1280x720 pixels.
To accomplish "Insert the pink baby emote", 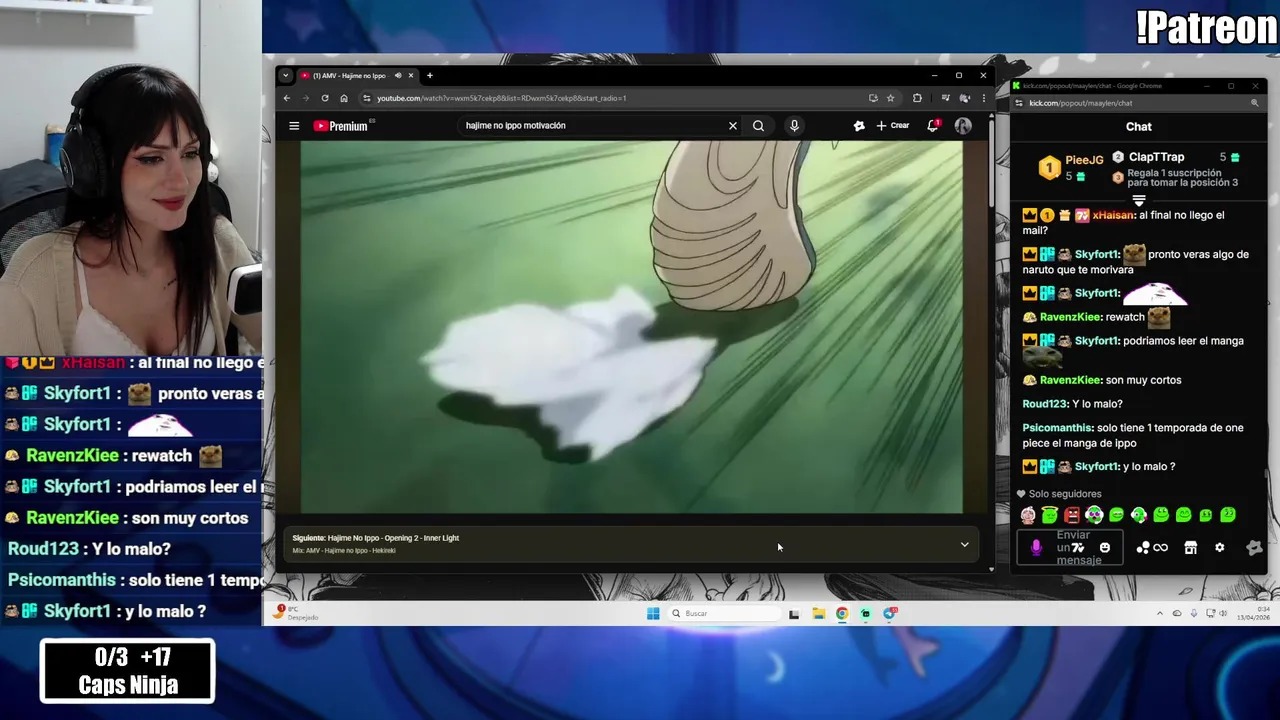I will [1028, 515].
